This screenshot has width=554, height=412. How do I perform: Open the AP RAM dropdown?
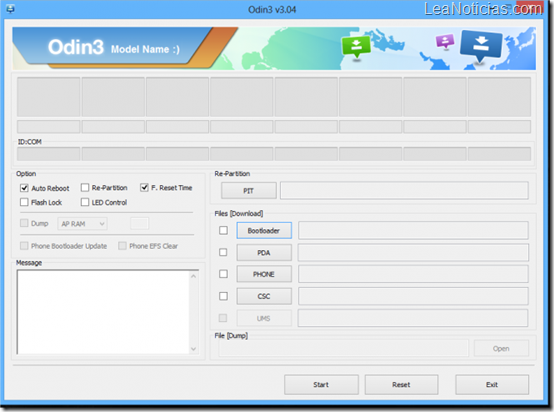(82, 224)
